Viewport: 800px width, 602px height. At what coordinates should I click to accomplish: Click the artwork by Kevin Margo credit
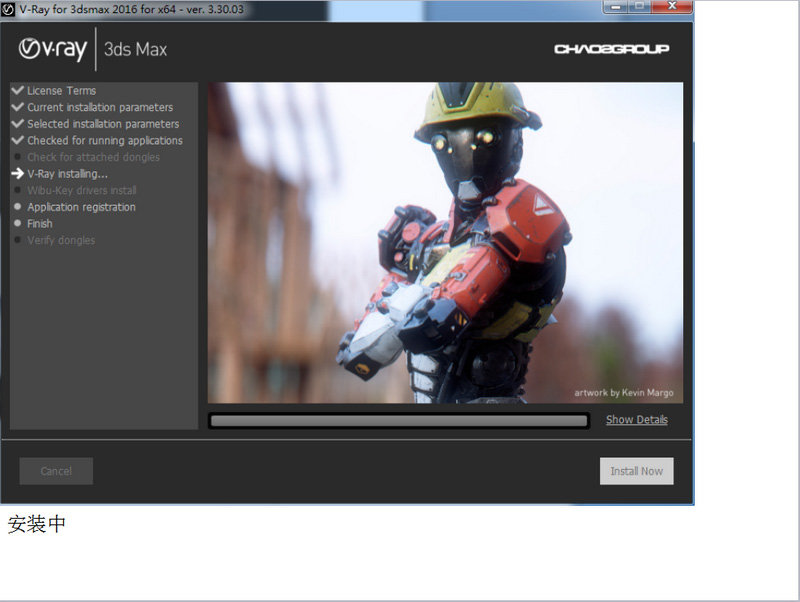pos(623,392)
